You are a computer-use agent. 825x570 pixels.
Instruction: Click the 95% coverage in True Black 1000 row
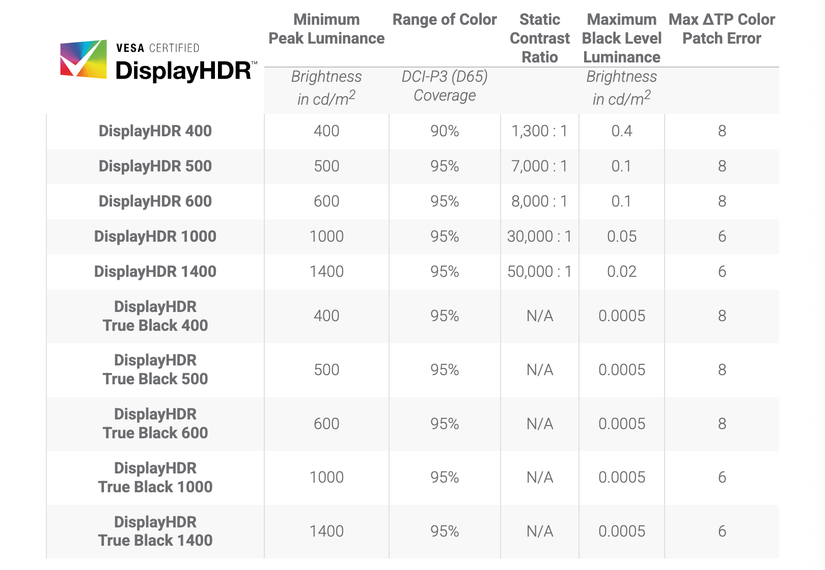(x=445, y=477)
